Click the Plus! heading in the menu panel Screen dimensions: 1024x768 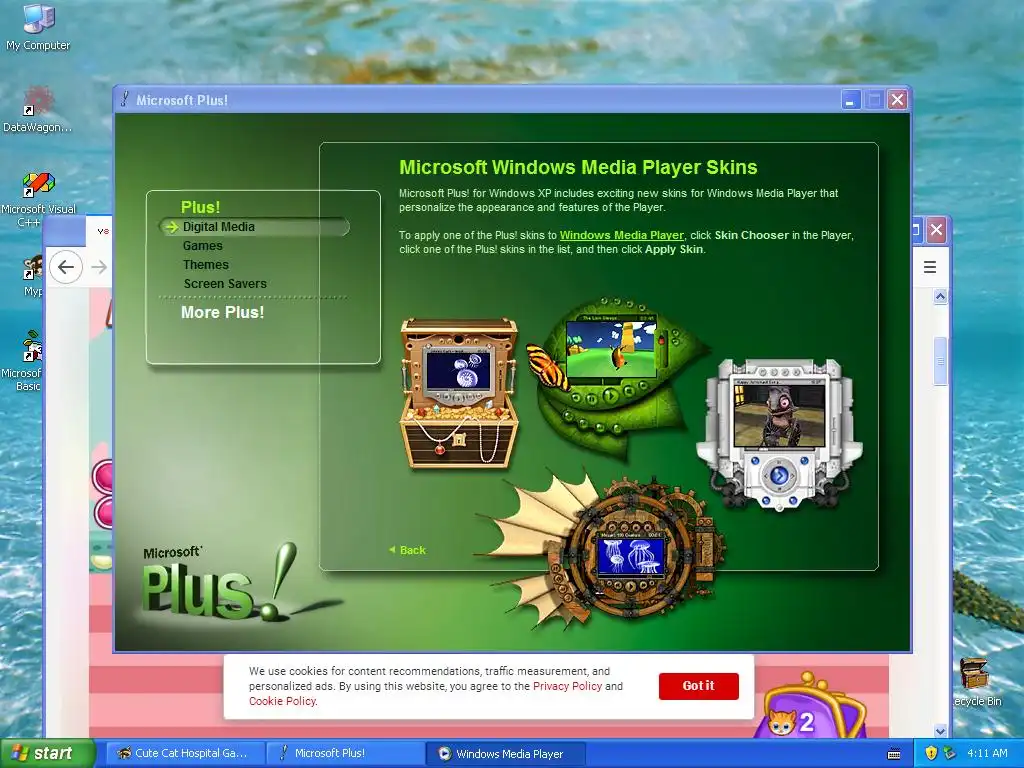[x=200, y=207]
